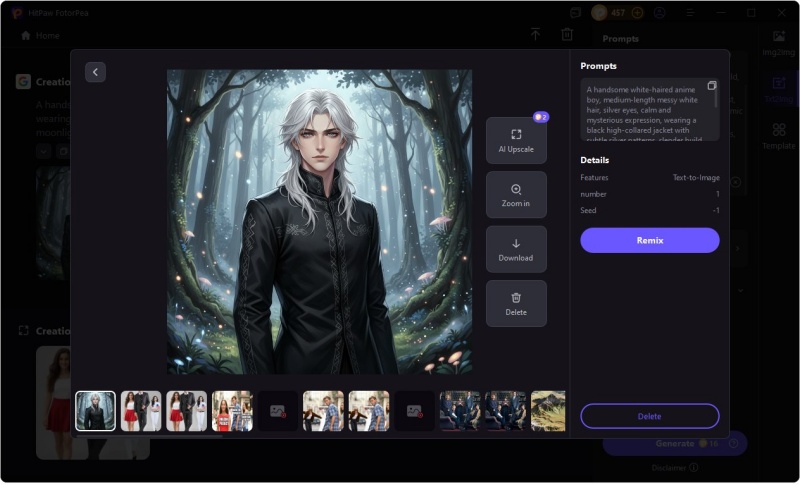Image resolution: width=800 pixels, height=485 pixels.
Task: Select the sixth thumbnail with plaid shirt man
Action: tap(323, 411)
